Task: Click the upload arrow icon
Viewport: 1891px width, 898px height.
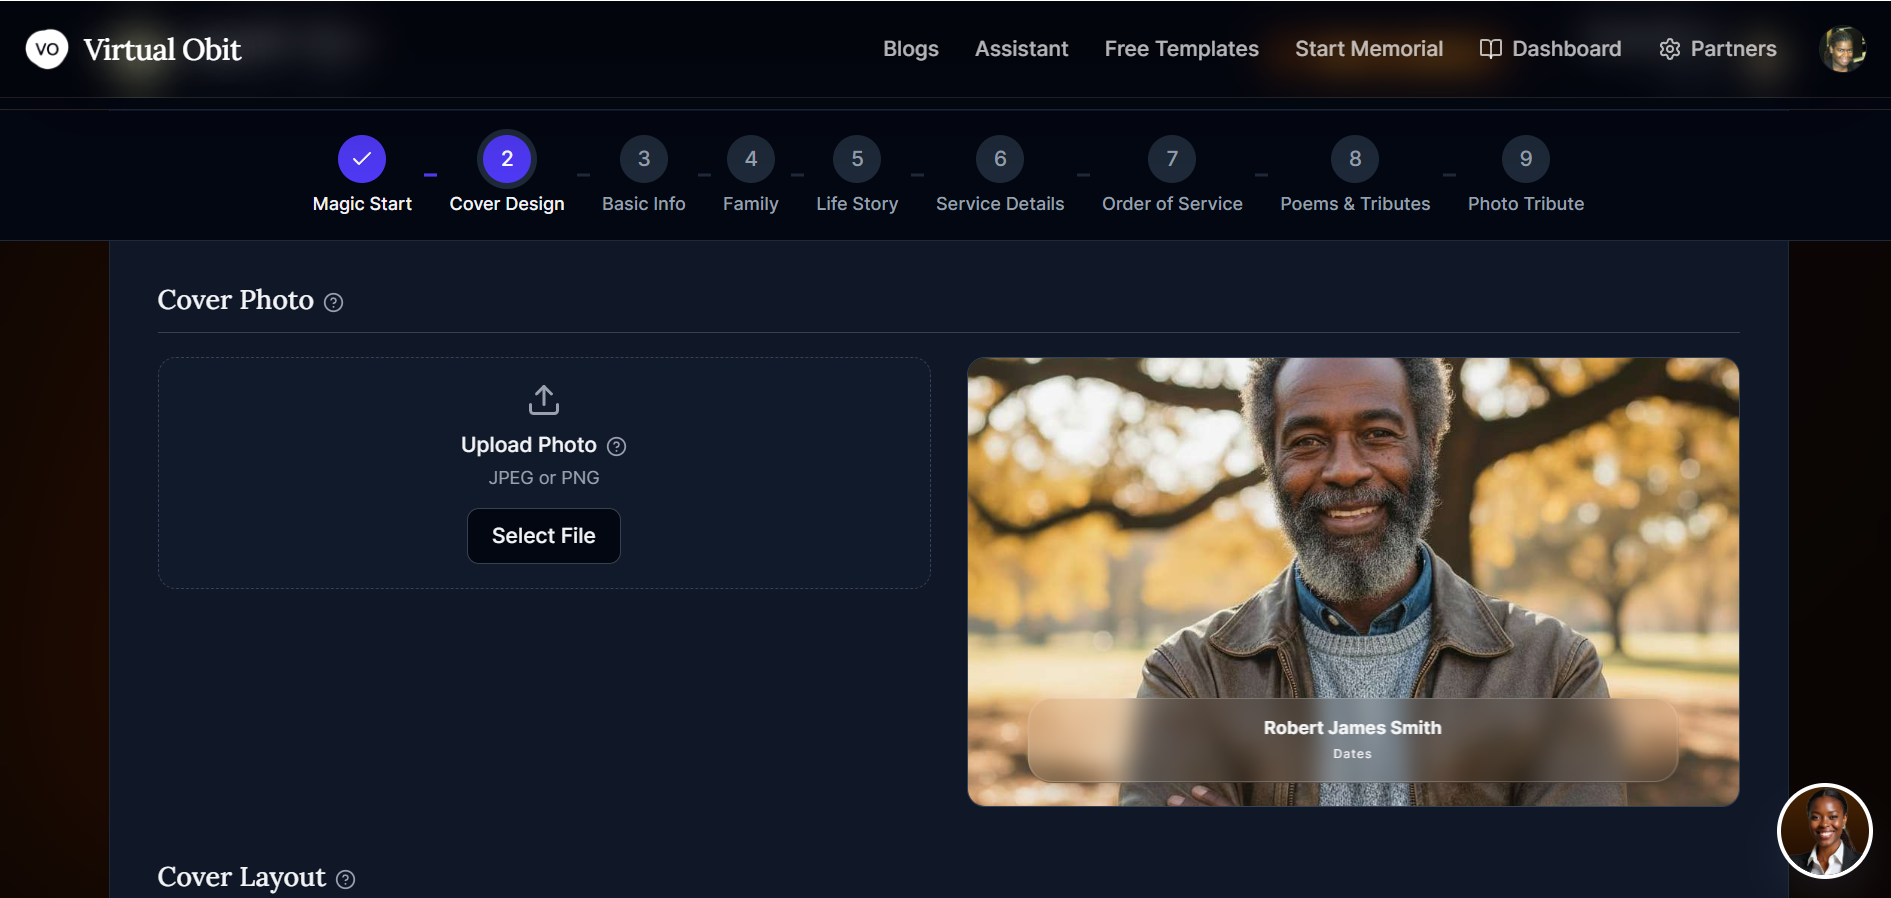Action: [x=544, y=400]
